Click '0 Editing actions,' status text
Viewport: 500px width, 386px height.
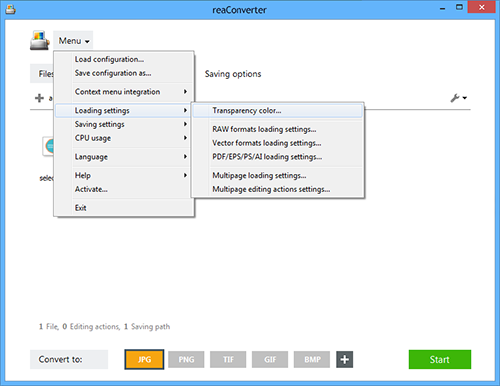click(91, 326)
